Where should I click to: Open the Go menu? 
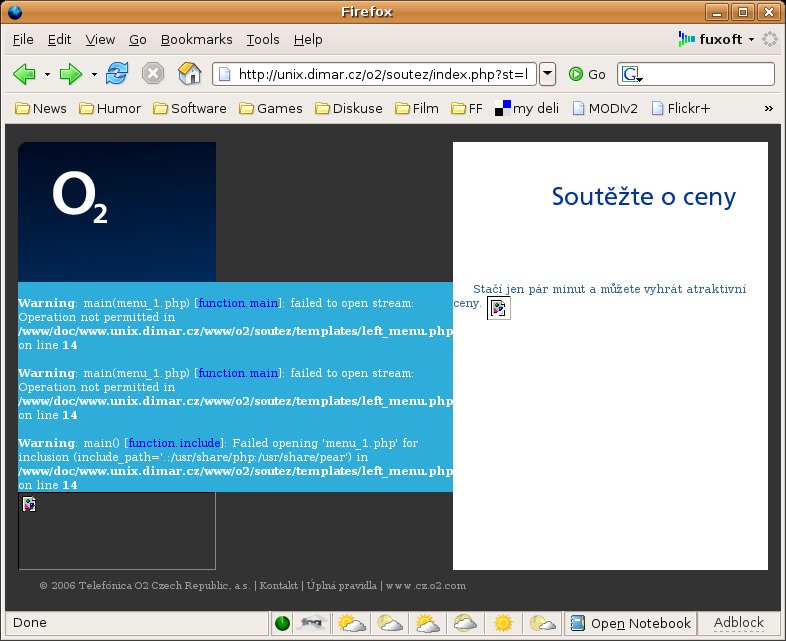coord(138,39)
